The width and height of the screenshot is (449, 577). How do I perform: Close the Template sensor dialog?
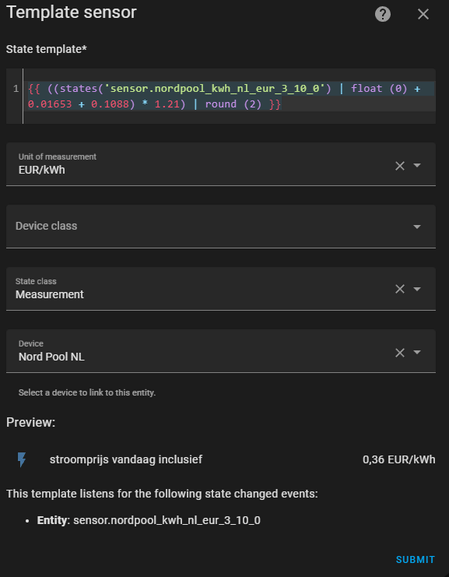coord(423,14)
